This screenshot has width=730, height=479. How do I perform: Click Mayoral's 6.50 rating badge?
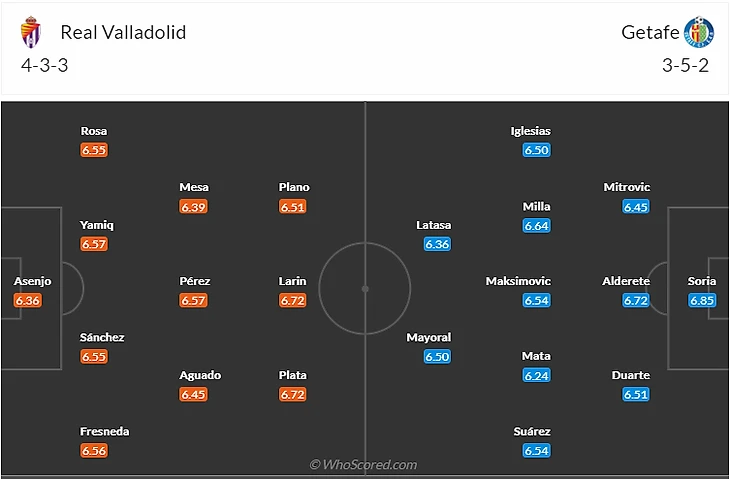(x=437, y=357)
